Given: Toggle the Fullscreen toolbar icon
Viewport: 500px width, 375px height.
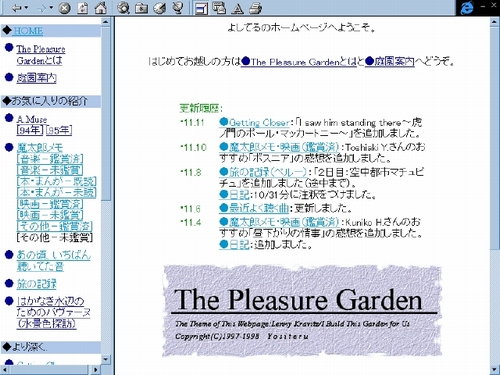Looking at the screenshot, I should (x=201, y=8).
